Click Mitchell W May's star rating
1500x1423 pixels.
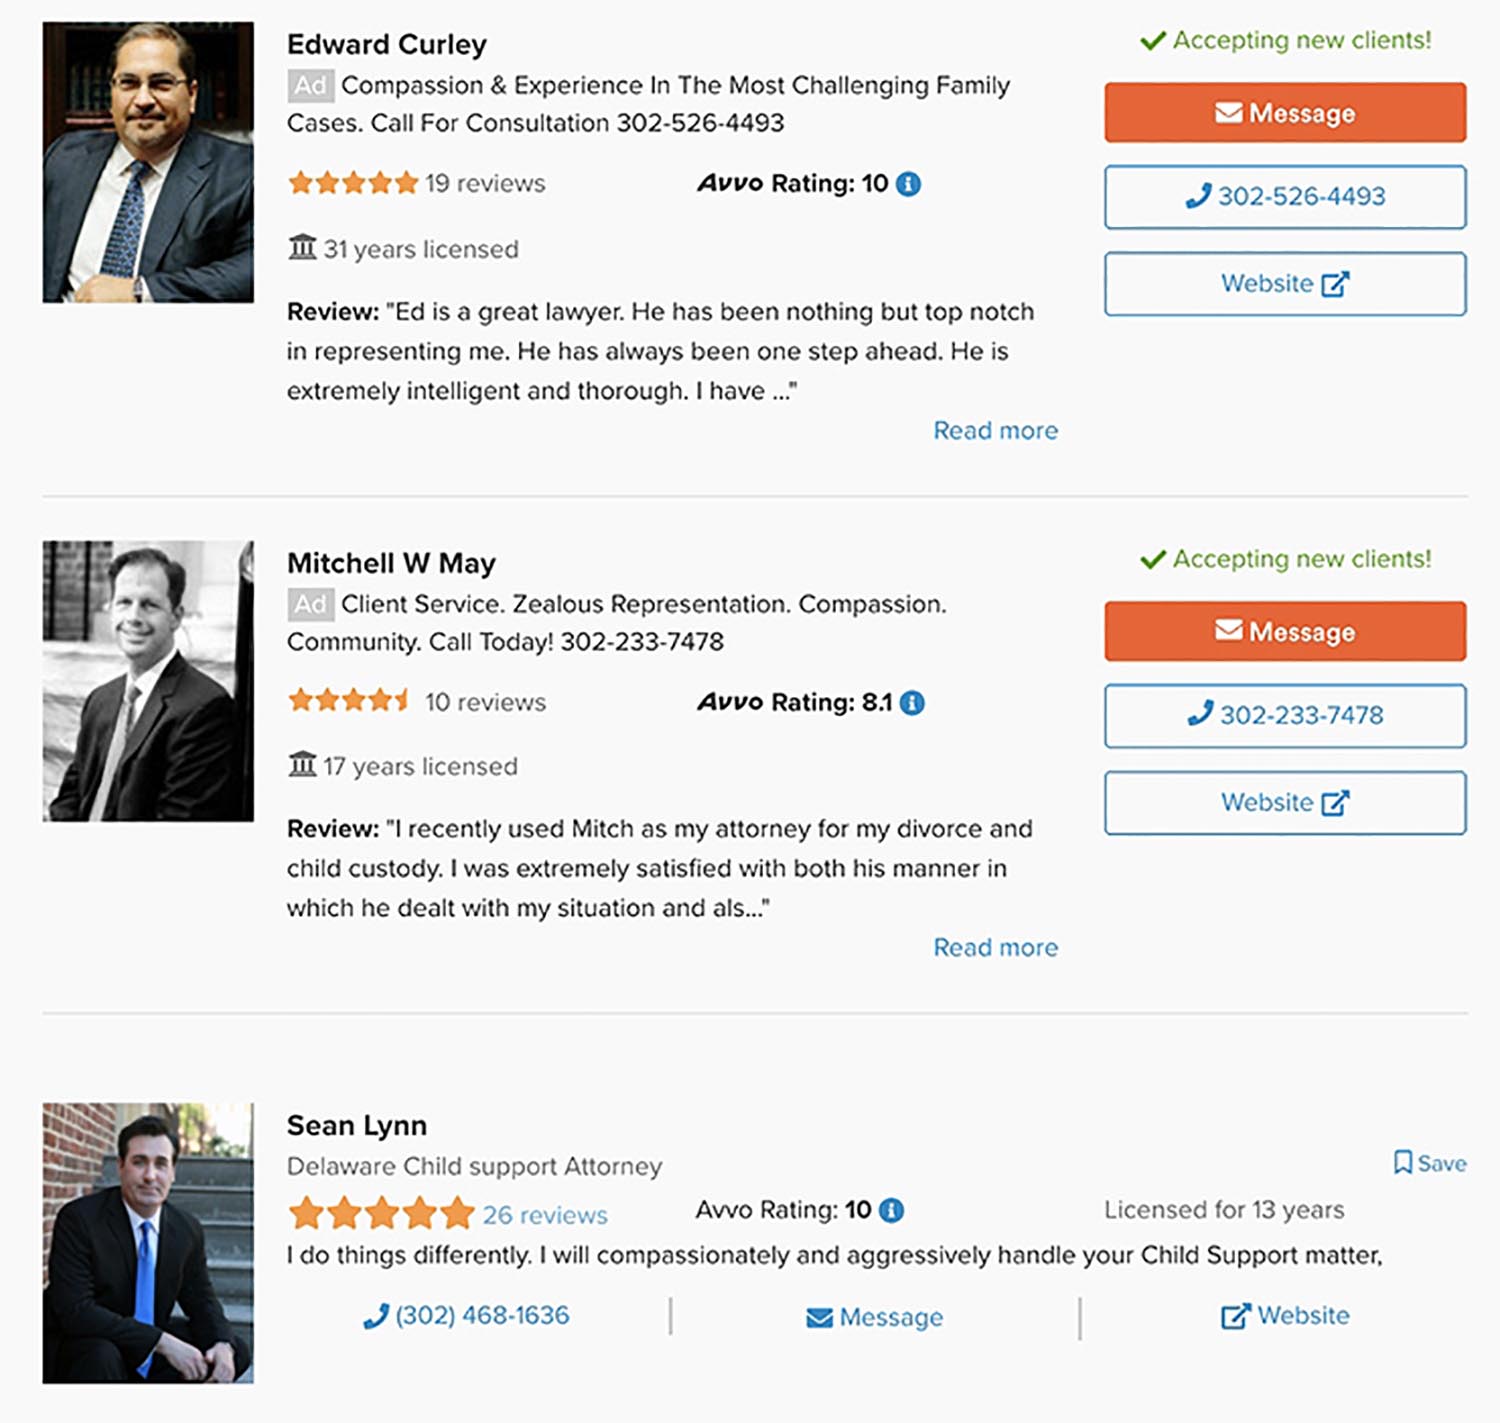pyautogui.click(x=348, y=701)
